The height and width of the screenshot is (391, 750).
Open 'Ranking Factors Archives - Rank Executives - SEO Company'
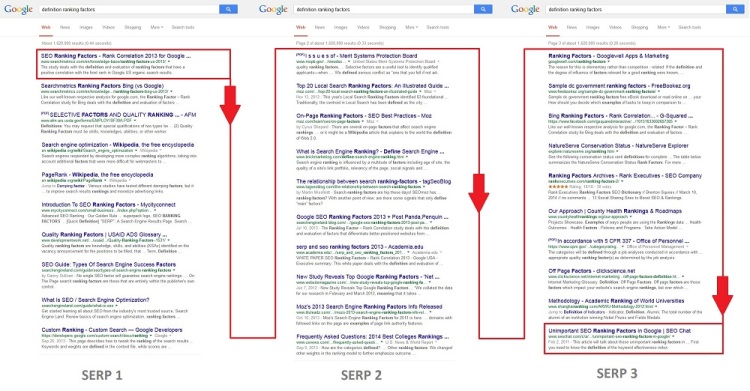point(625,176)
